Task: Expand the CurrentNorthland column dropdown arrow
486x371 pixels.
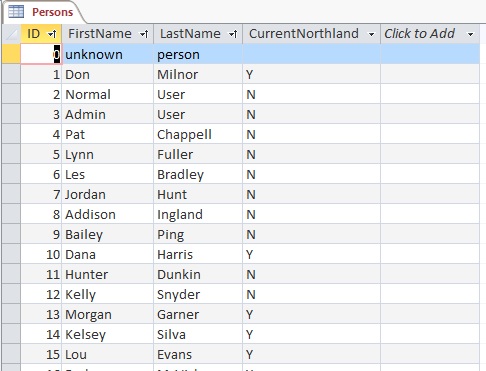Action: tap(371, 34)
